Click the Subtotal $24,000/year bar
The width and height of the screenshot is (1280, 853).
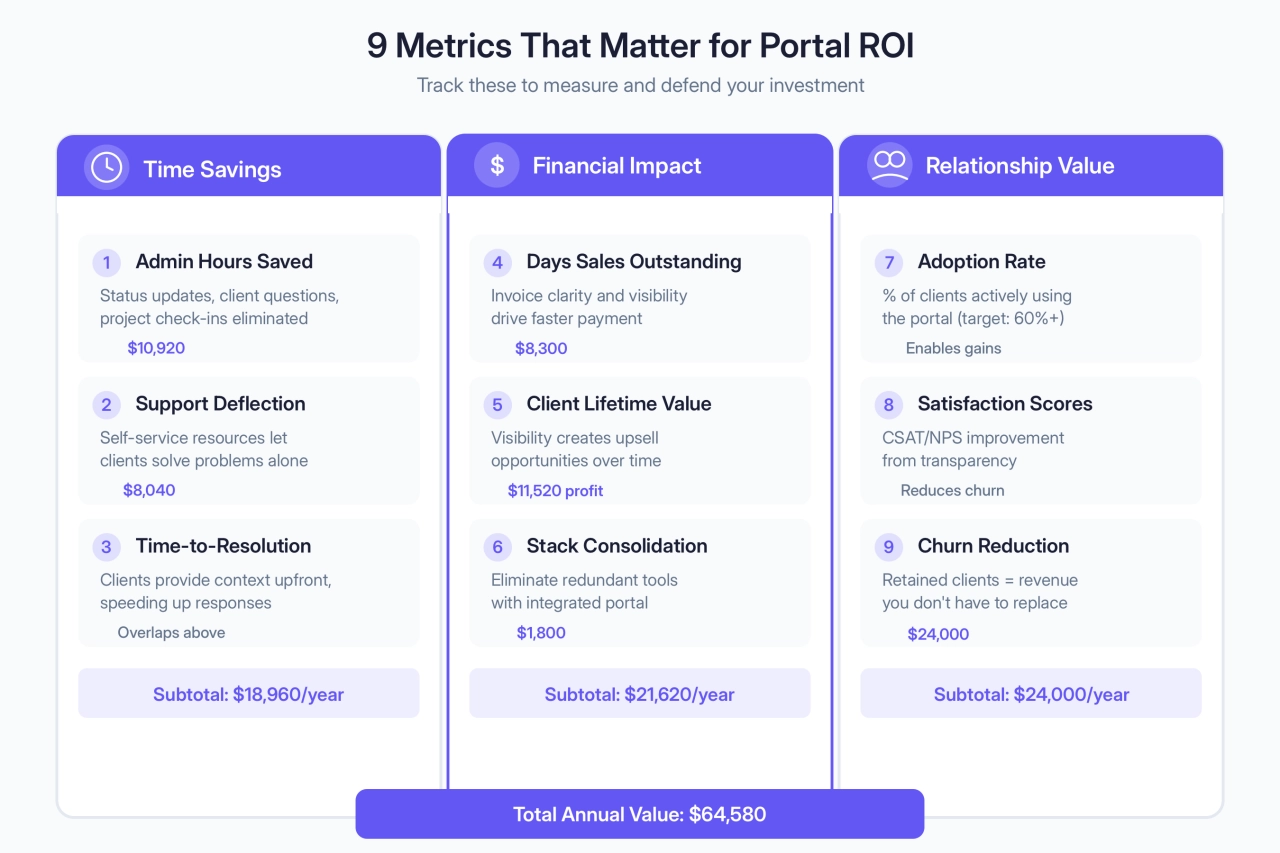1031,693
